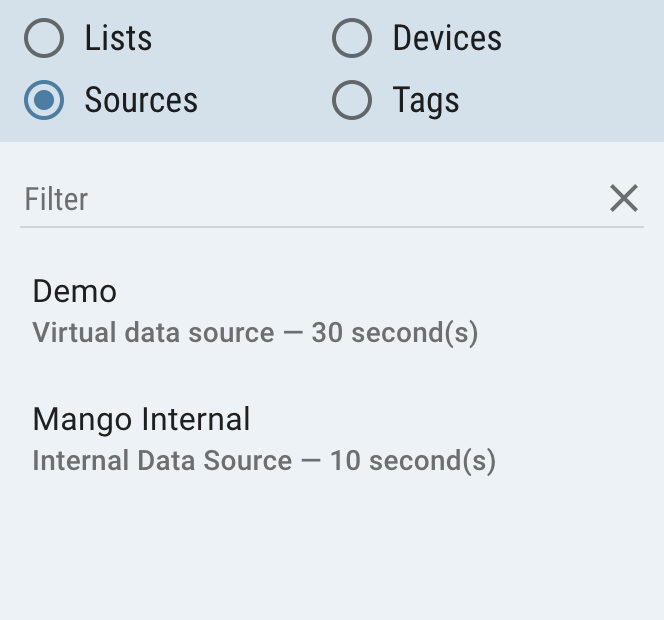Switch browsing mode to Devices circle
664x620 pixels.
tap(352, 39)
